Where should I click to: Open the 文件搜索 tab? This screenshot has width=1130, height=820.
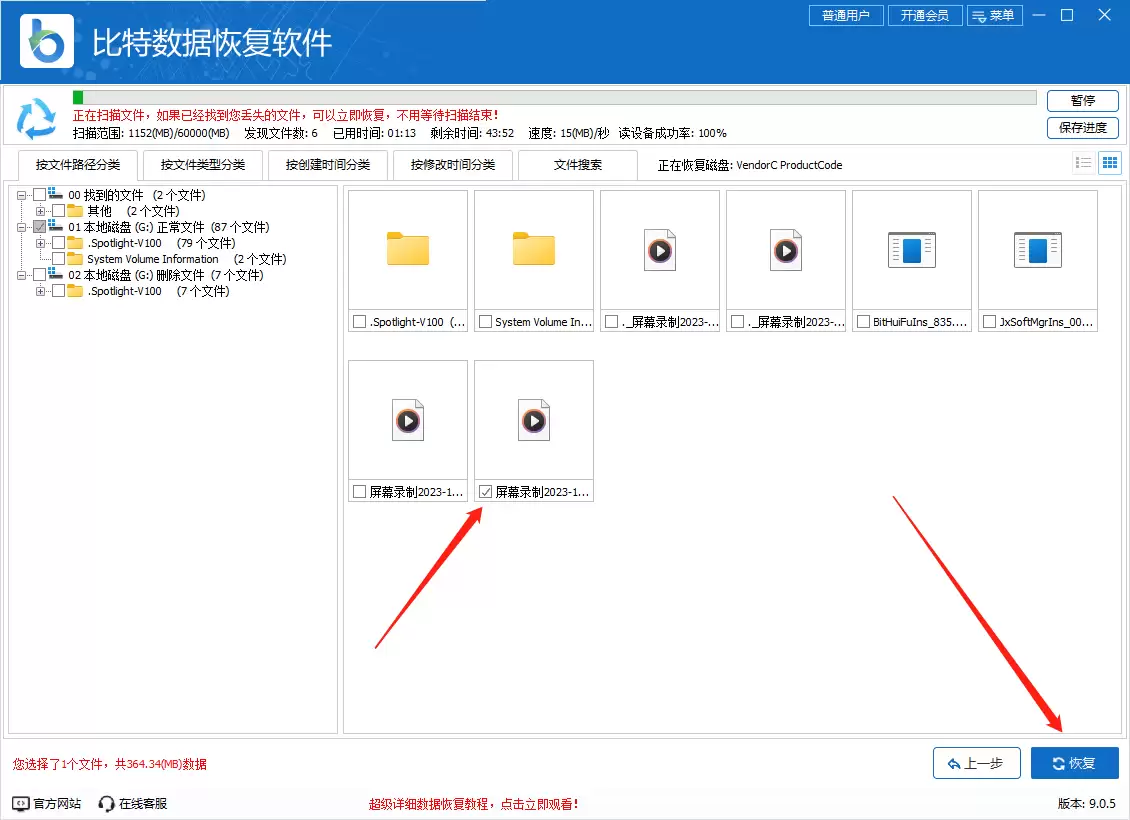click(577, 165)
